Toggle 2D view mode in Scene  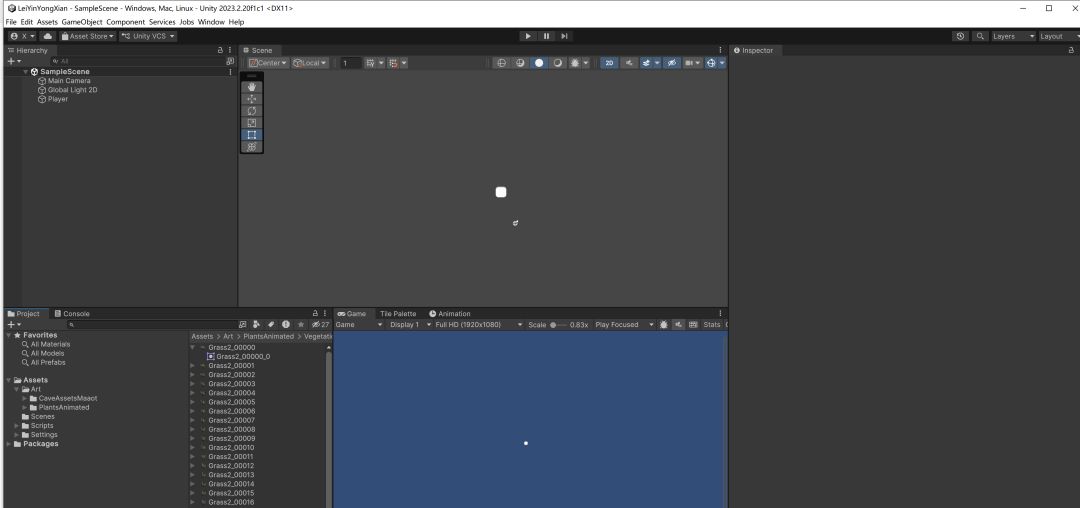pyautogui.click(x=609, y=63)
